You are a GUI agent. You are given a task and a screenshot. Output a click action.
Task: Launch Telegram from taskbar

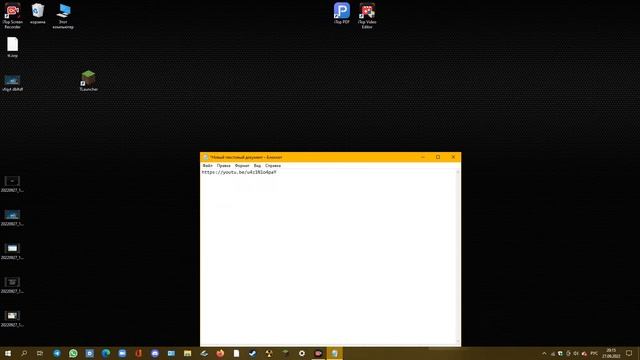click(57, 353)
